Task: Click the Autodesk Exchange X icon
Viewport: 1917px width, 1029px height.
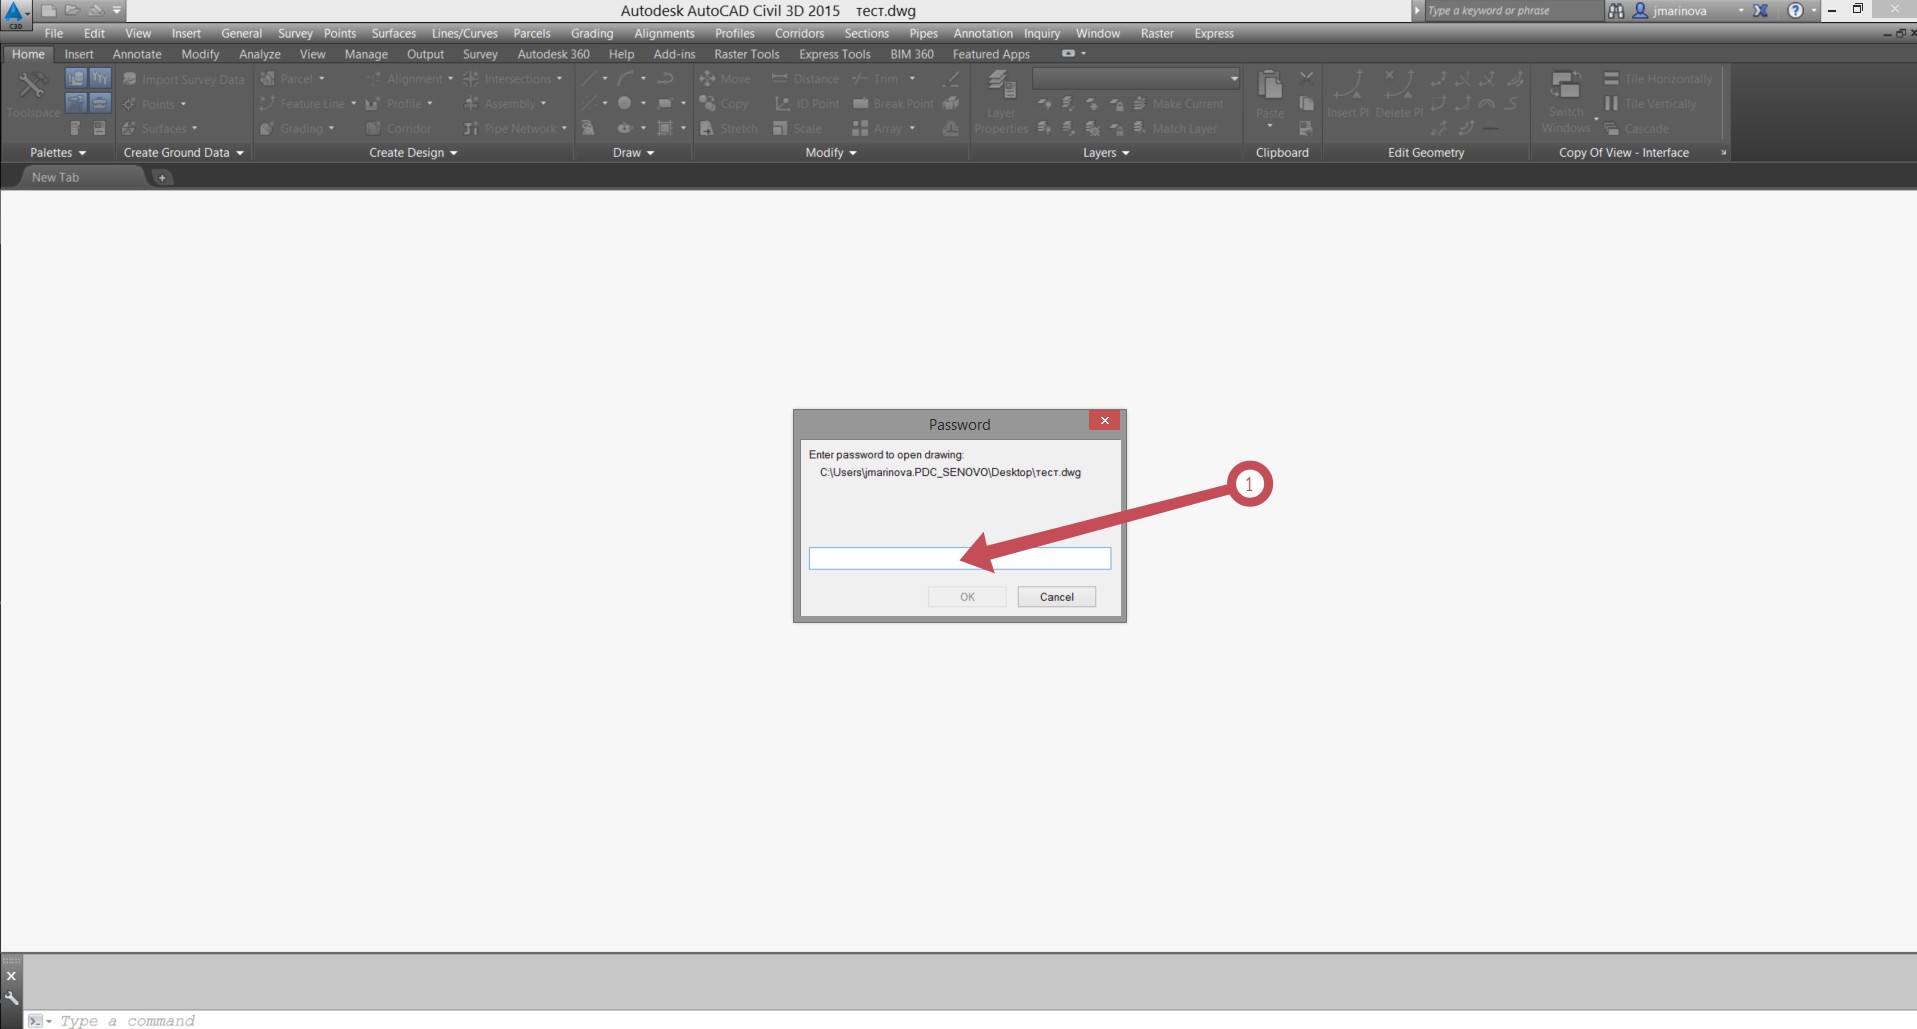Action: click(x=1761, y=11)
